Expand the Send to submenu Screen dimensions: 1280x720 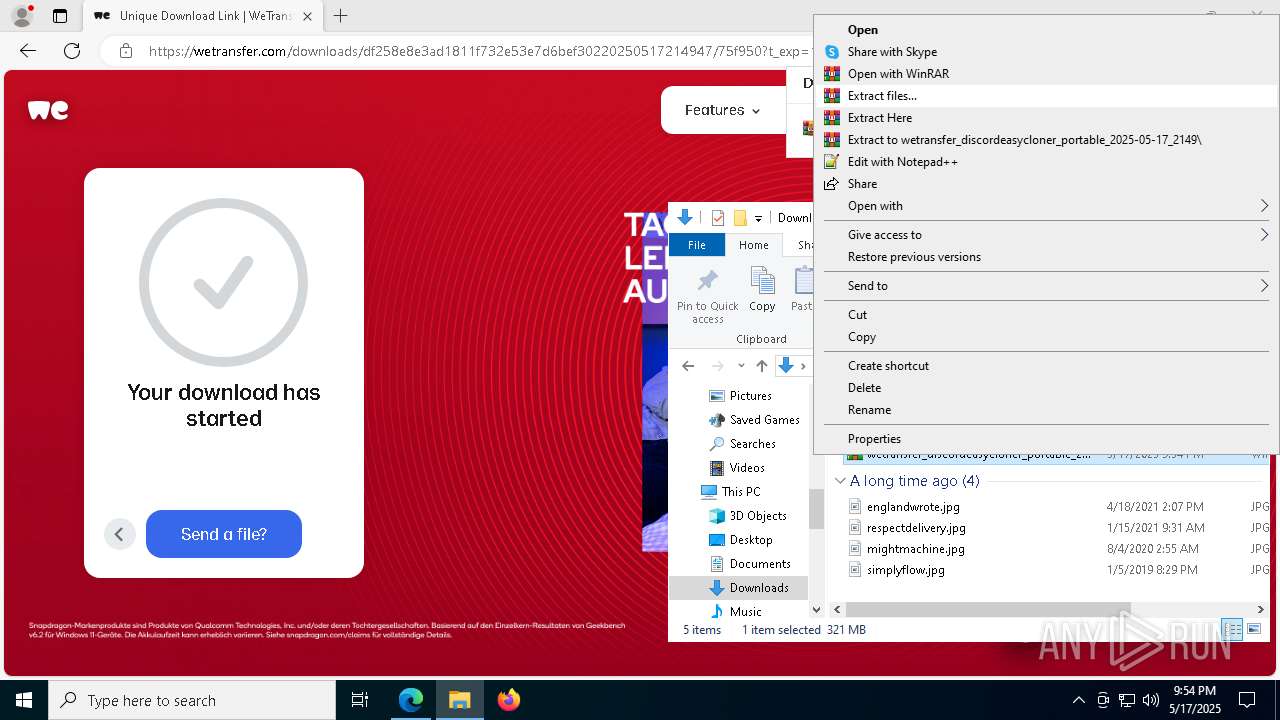pyautogui.click(x=1046, y=286)
